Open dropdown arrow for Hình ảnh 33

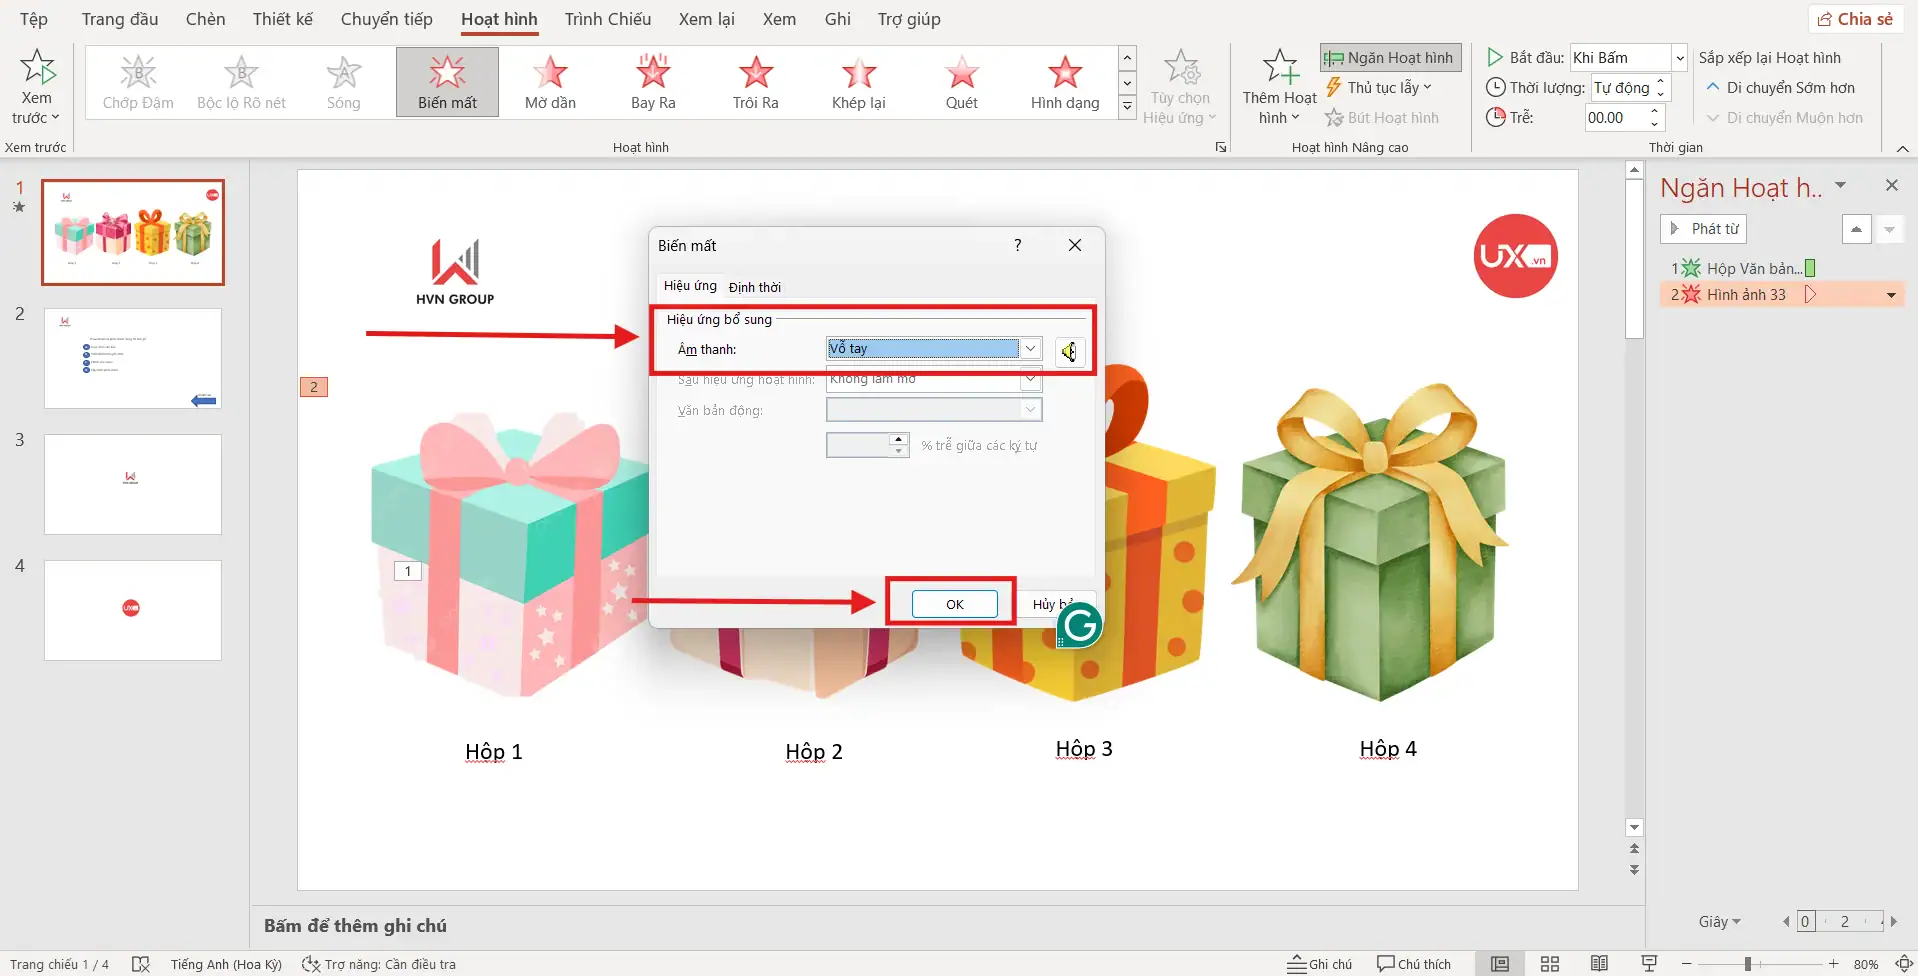tap(1891, 295)
